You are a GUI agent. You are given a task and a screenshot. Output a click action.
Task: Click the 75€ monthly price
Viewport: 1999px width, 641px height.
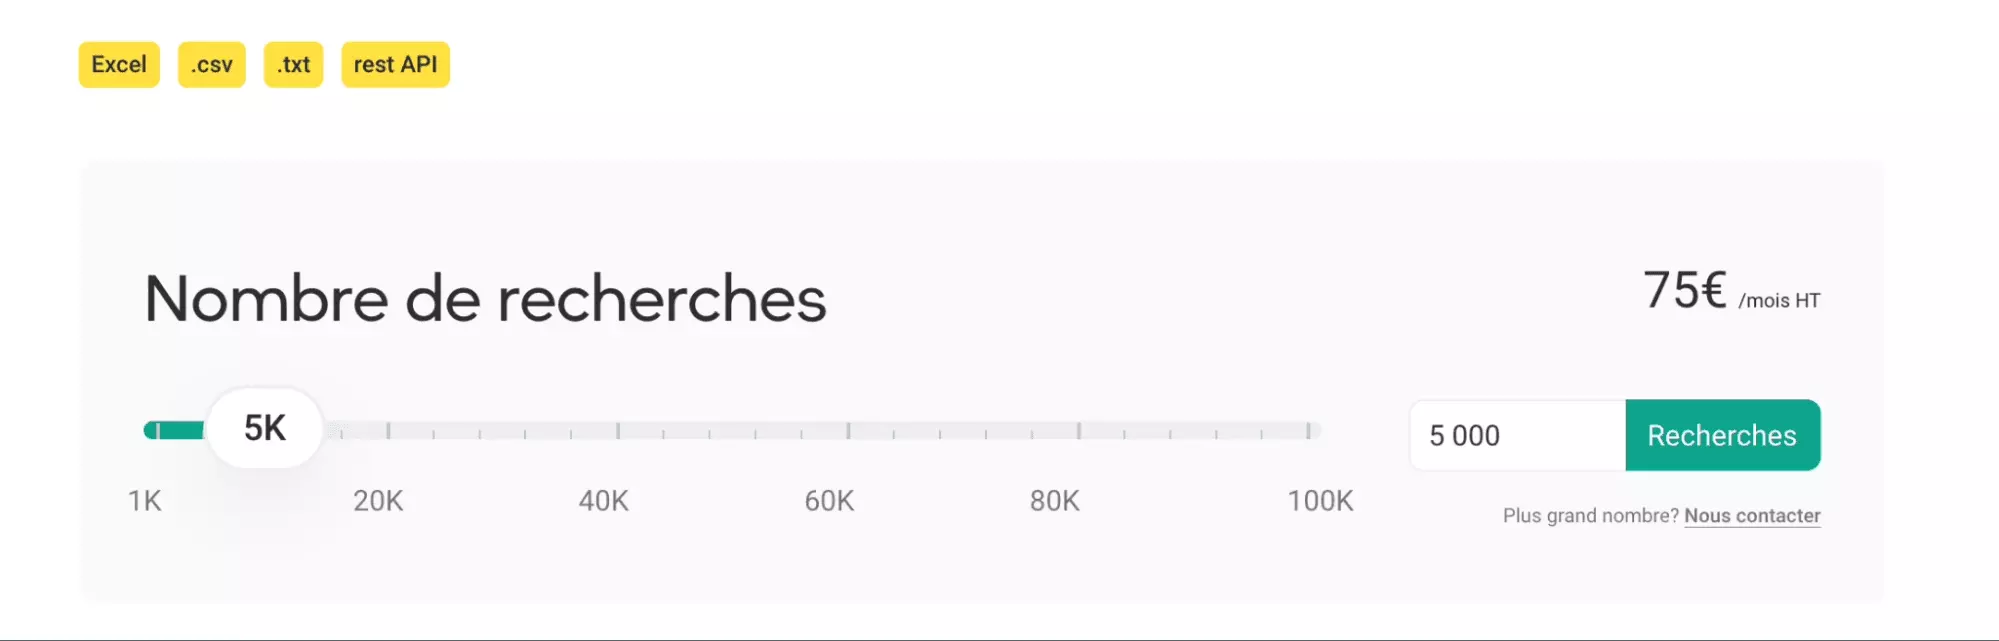pos(1685,291)
